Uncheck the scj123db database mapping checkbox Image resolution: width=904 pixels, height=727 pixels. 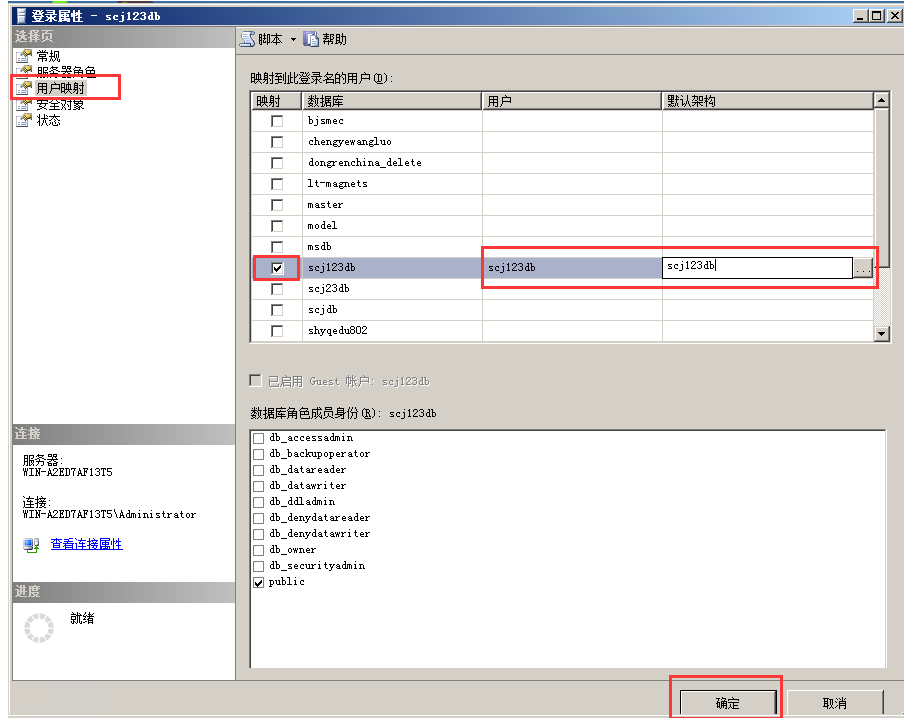(x=277, y=268)
